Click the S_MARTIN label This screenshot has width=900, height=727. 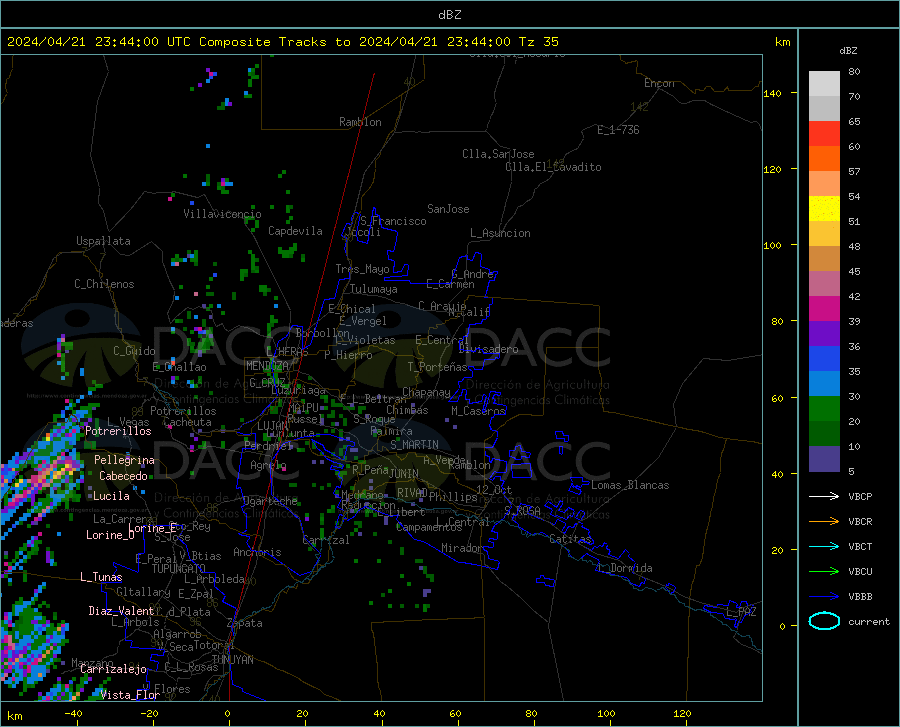point(414,445)
